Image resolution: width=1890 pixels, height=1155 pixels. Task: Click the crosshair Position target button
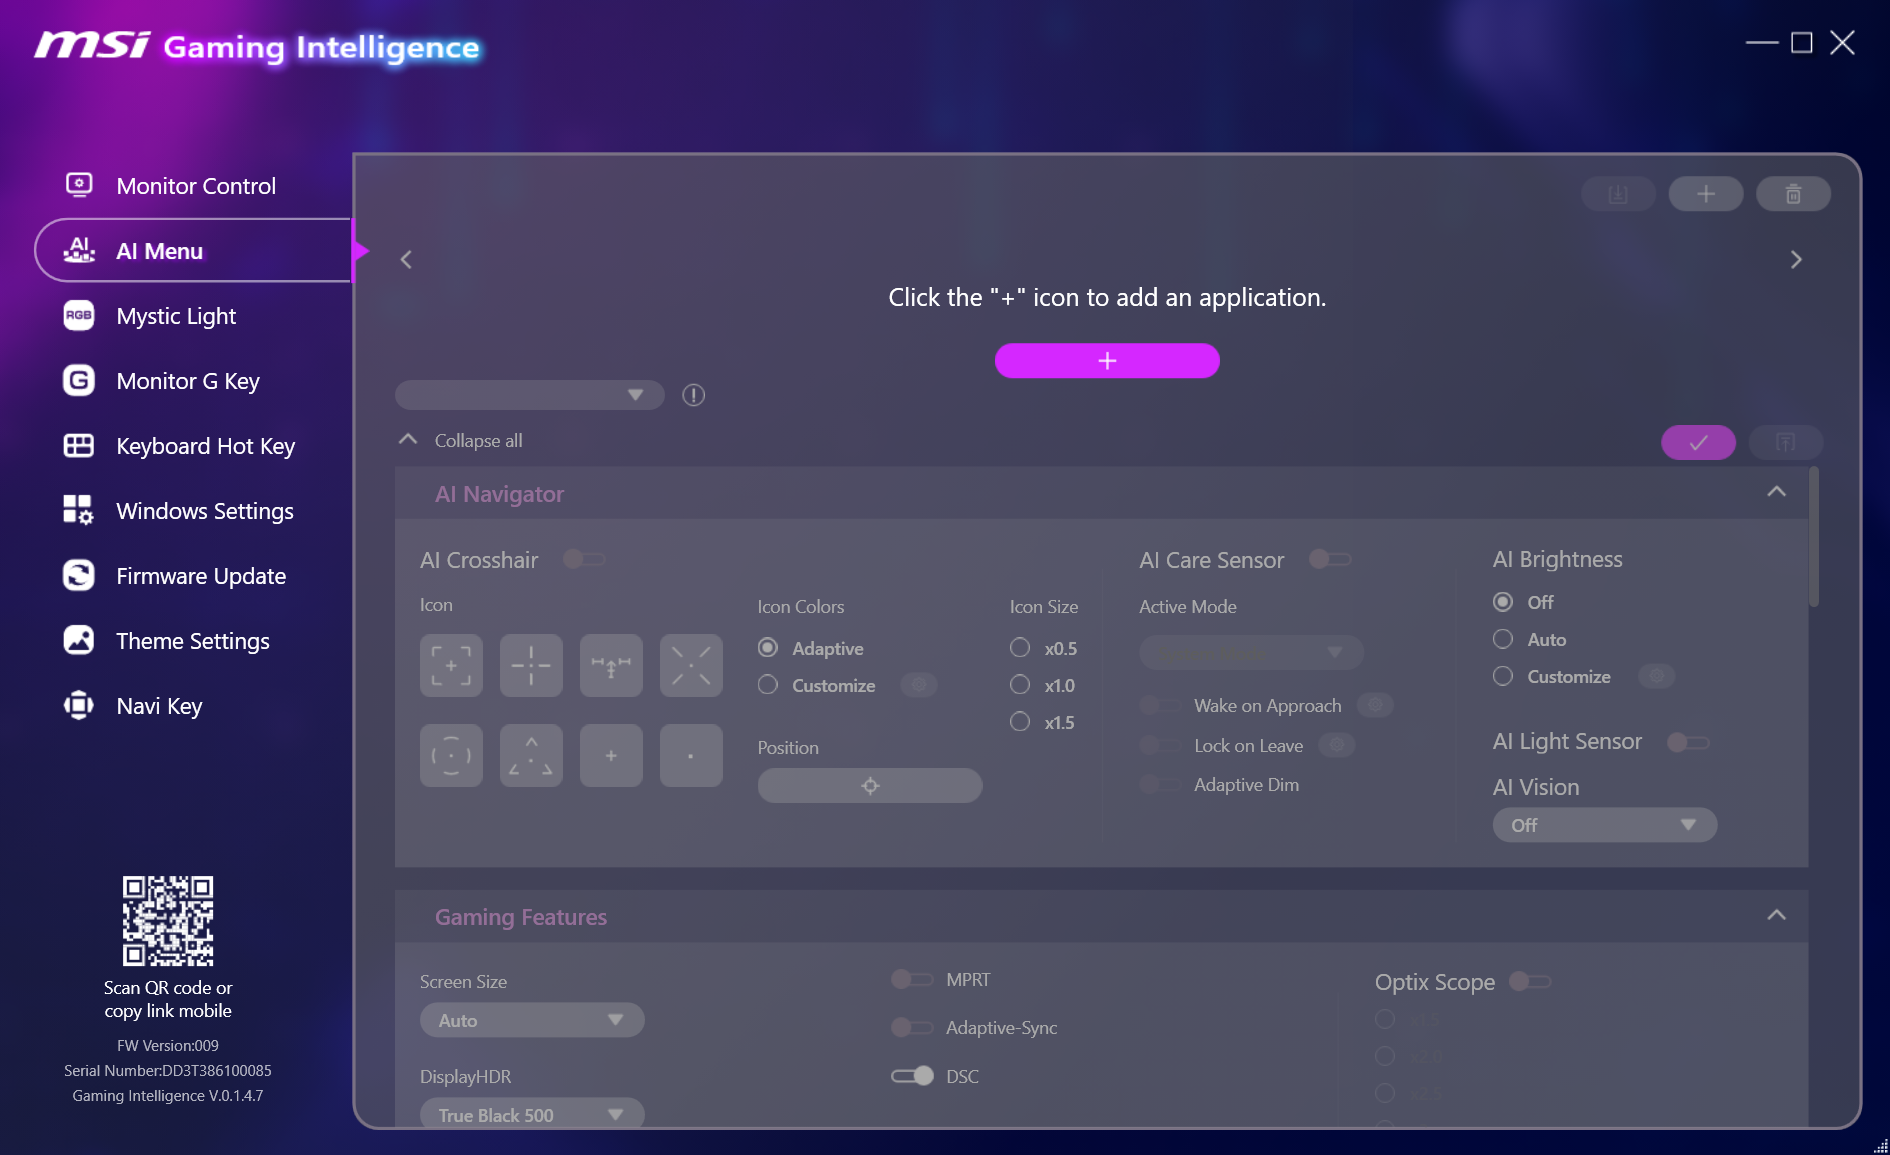click(870, 786)
